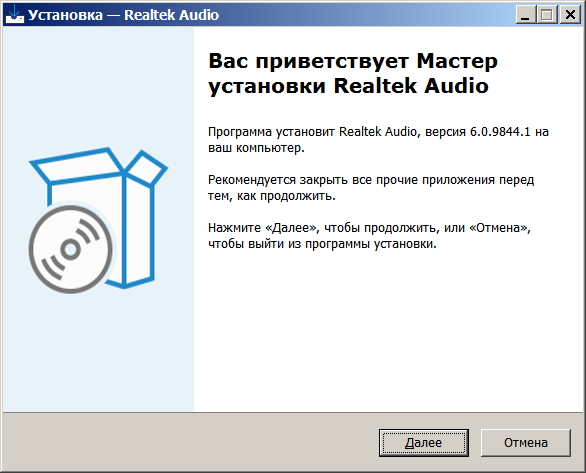Click the title bar text Установка — Realtek Audio

pyautogui.click(x=123, y=15)
